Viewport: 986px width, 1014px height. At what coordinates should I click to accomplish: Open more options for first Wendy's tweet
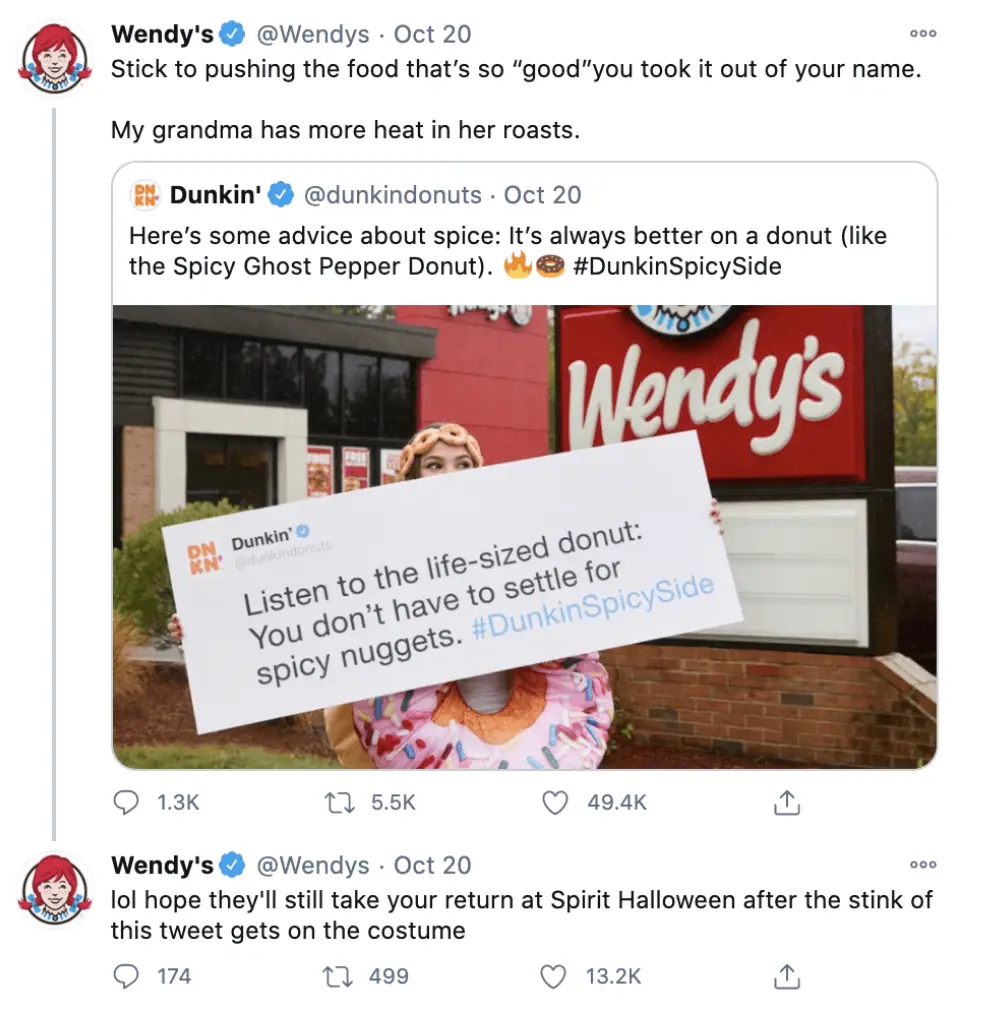(923, 34)
